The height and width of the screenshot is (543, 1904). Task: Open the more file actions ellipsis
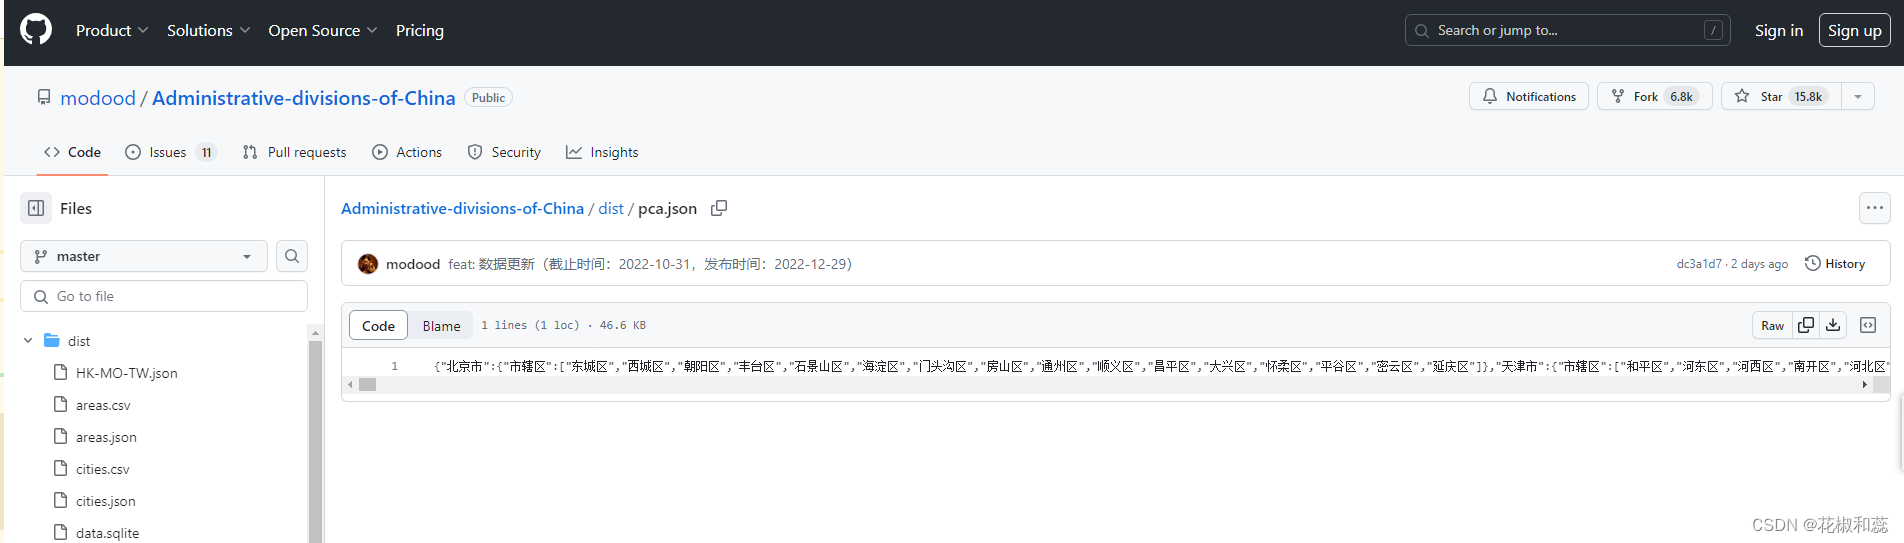[1875, 208]
